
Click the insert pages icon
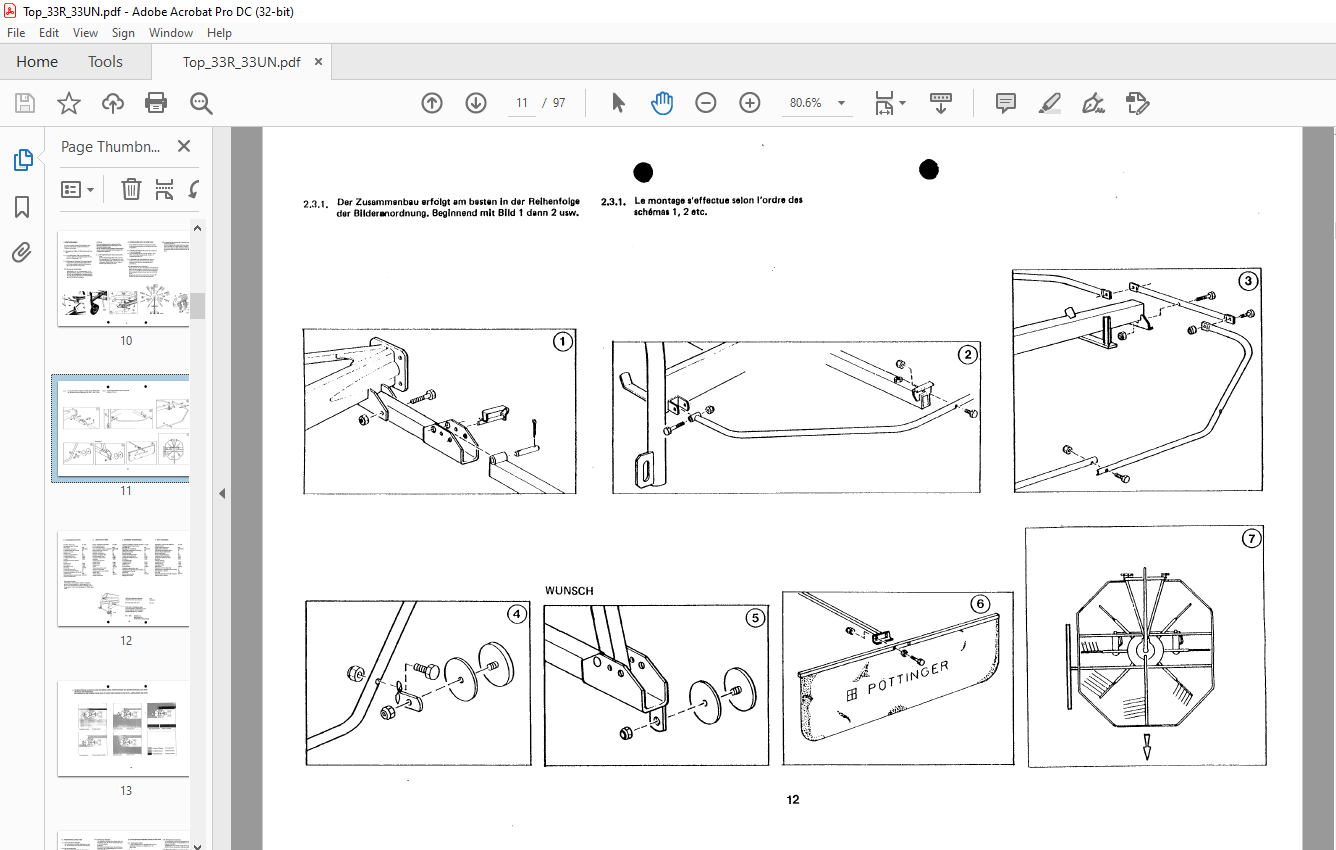165,189
